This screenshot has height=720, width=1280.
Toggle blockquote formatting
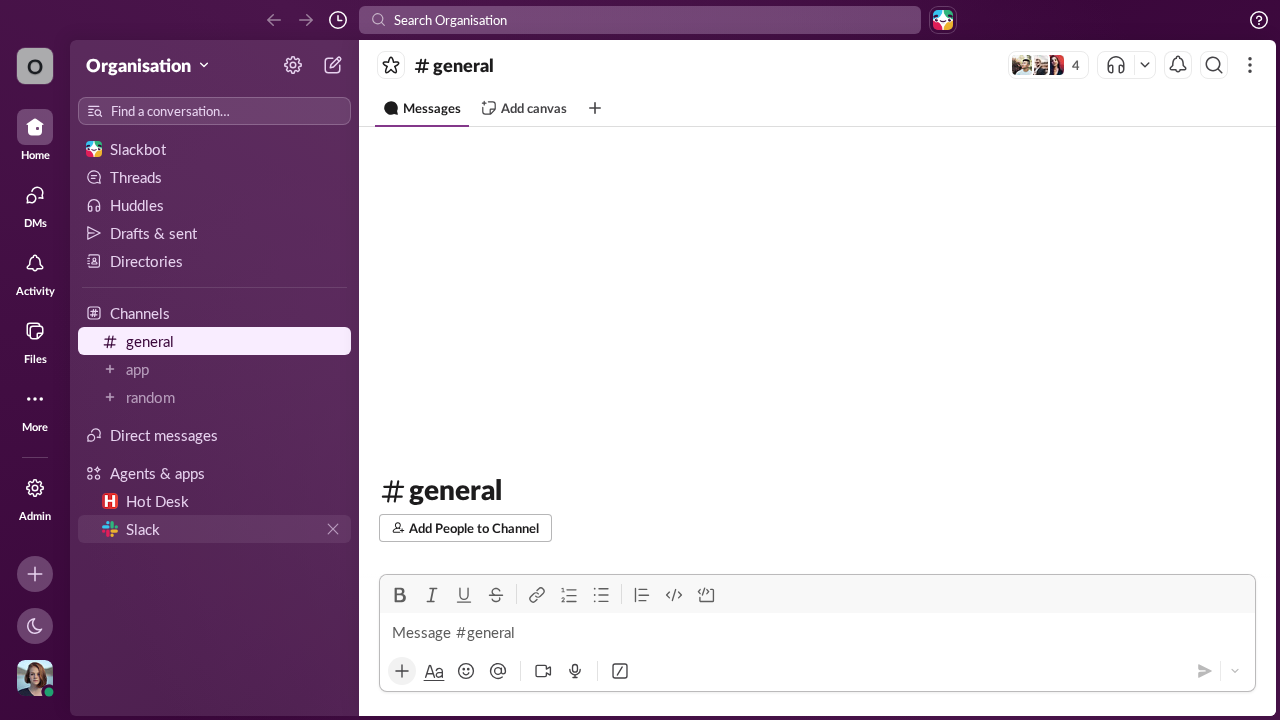click(642, 595)
